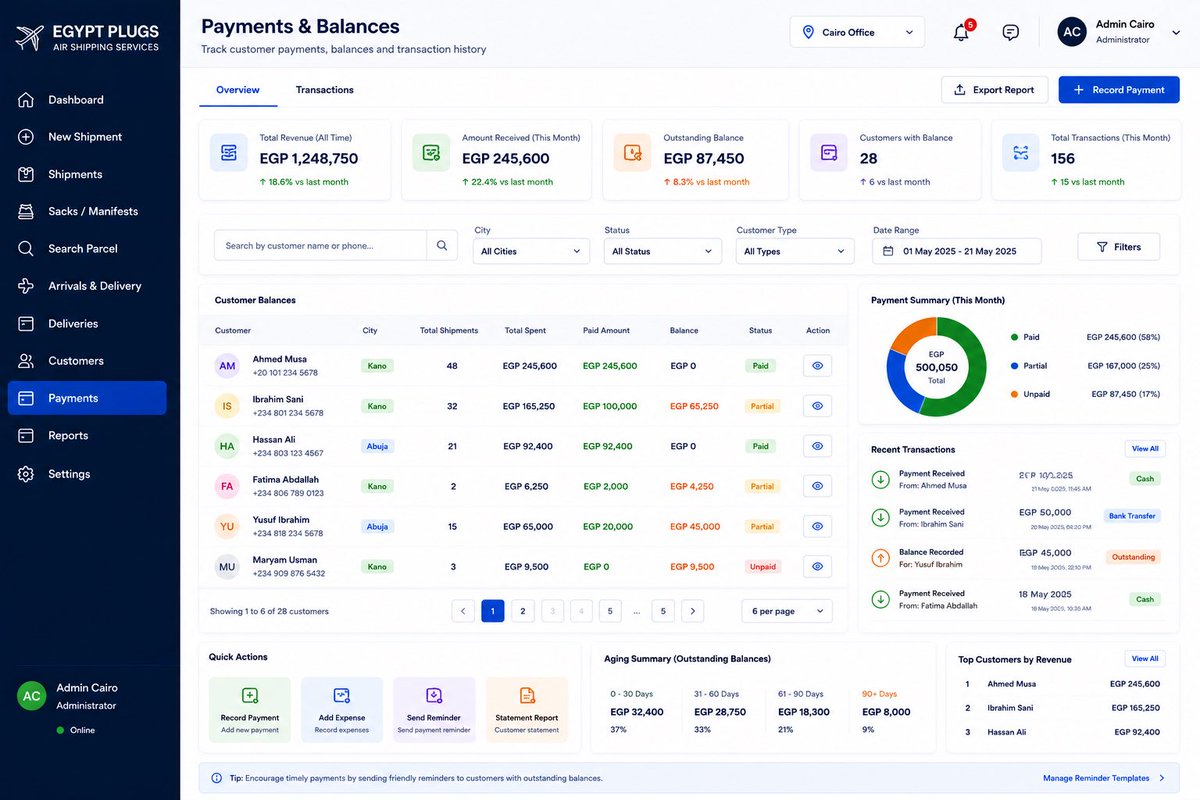The width and height of the screenshot is (1200, 800).
Task: Select Payments in the sidebar
Action: pos(87,398)
